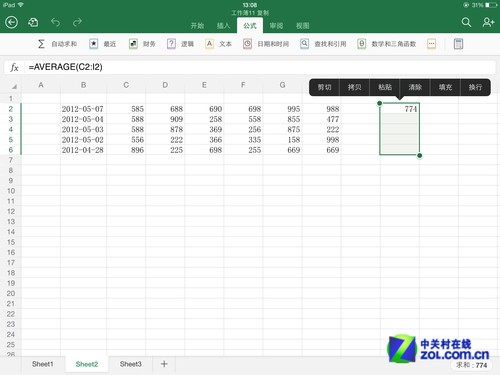500x375 pixels.
Task: Select row 15 header
Action: tap(11, 242)
